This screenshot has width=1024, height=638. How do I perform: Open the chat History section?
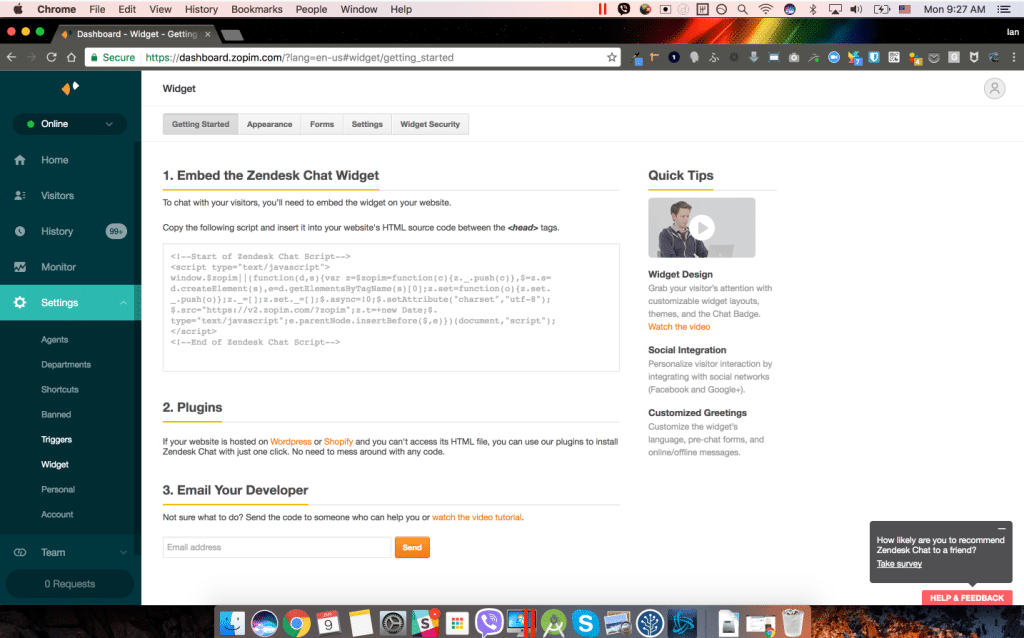point(57,231)
